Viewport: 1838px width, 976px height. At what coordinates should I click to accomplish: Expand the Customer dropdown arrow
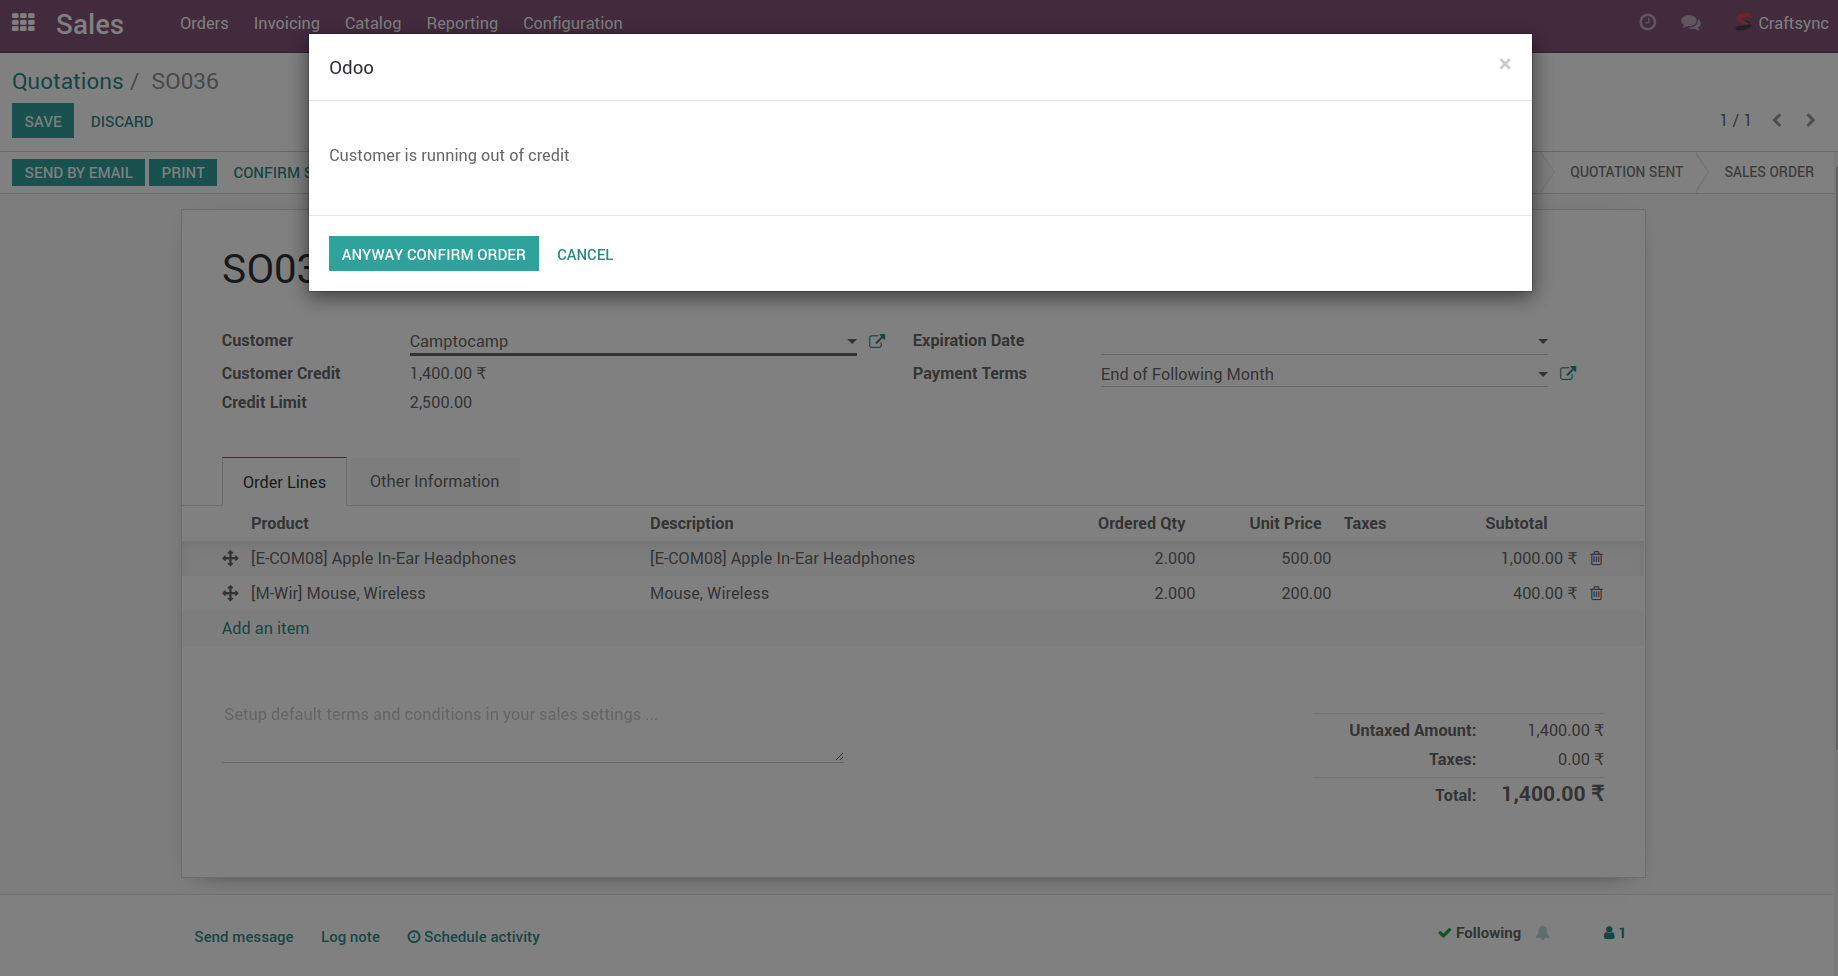[851, 341]
